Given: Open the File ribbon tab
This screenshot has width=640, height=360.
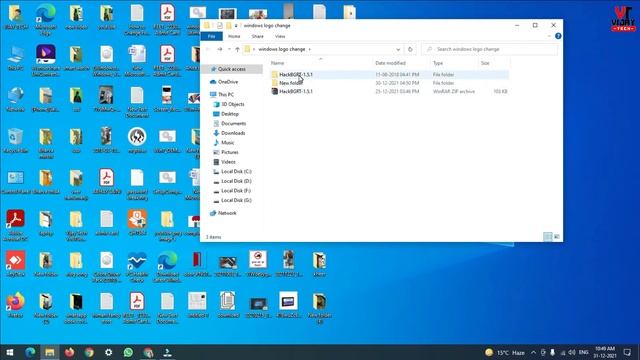Looking at the screenshot, I should pos(211,36).
